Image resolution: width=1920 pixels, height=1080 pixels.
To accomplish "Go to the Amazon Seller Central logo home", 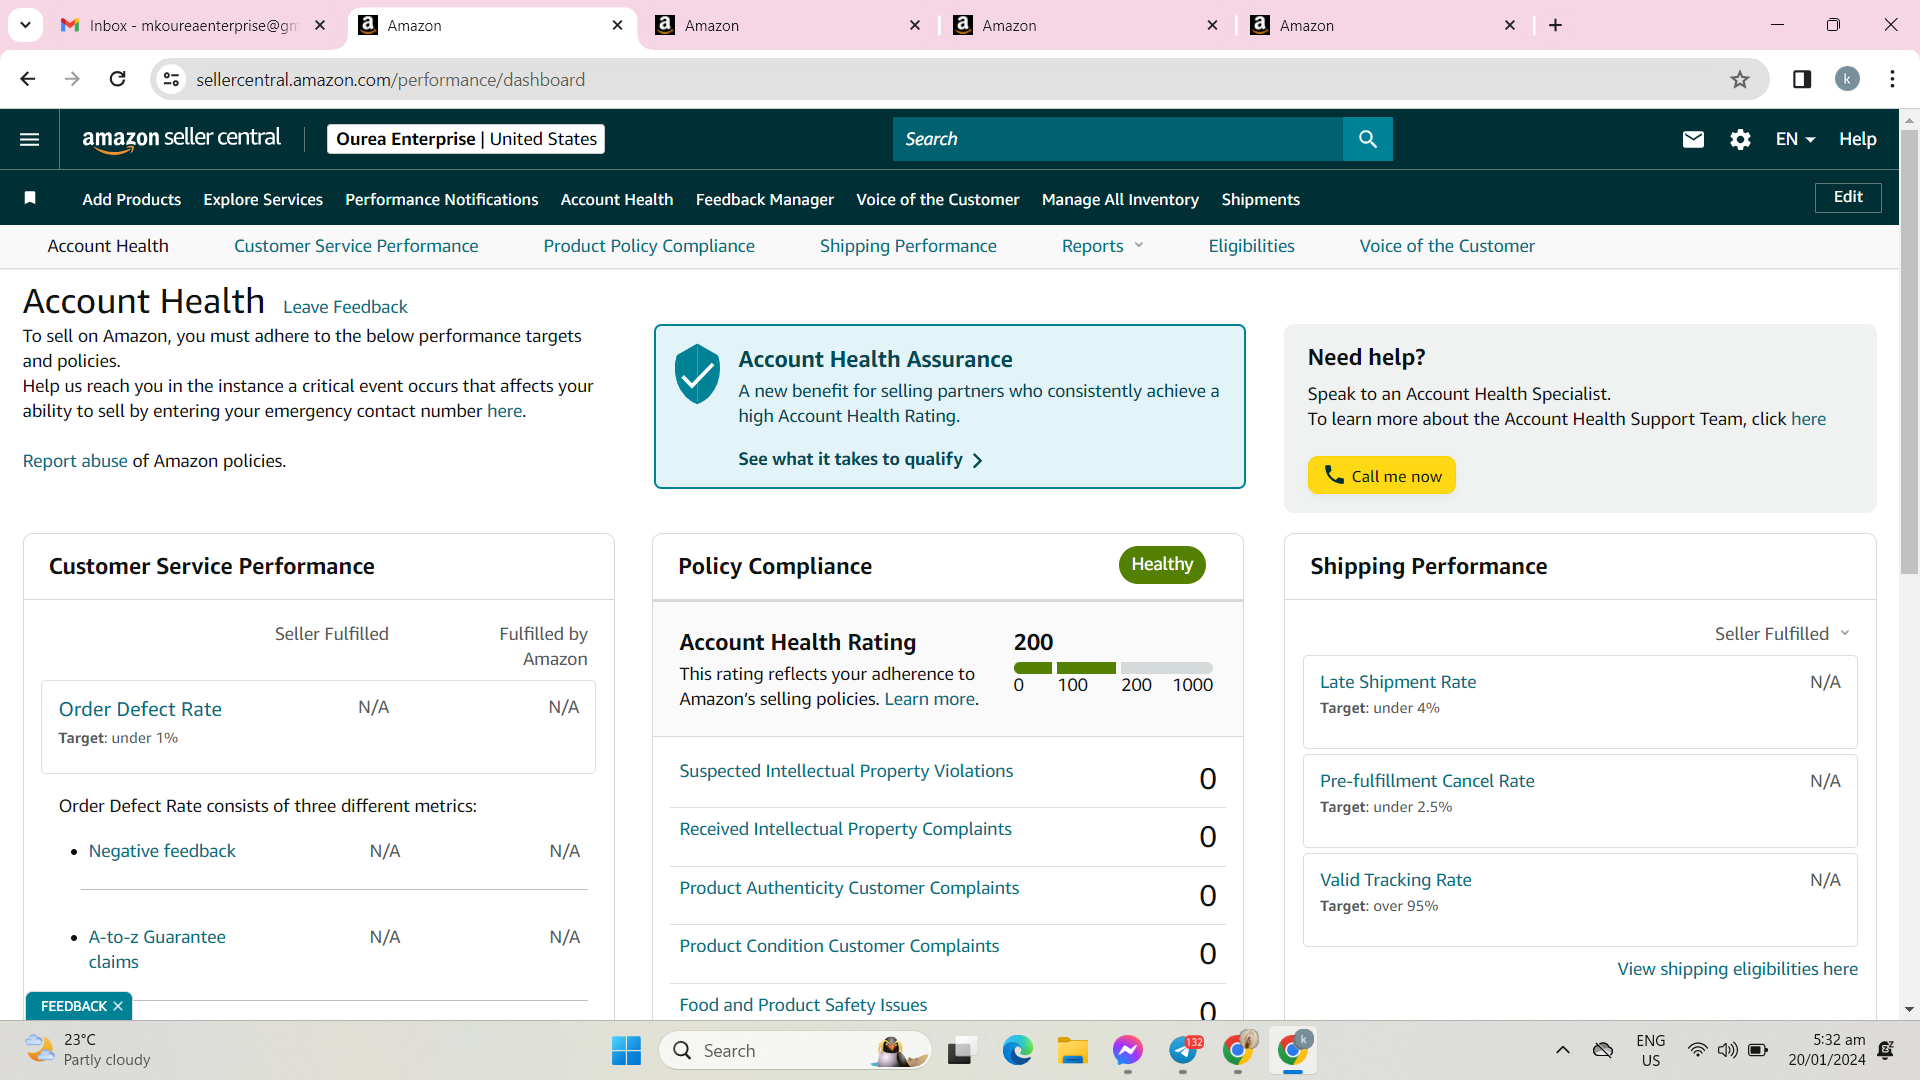I will pos(181,139).
